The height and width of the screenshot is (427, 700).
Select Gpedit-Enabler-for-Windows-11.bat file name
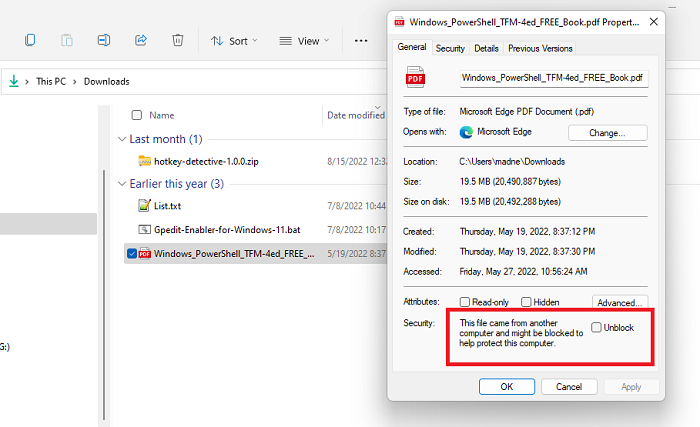227,230
